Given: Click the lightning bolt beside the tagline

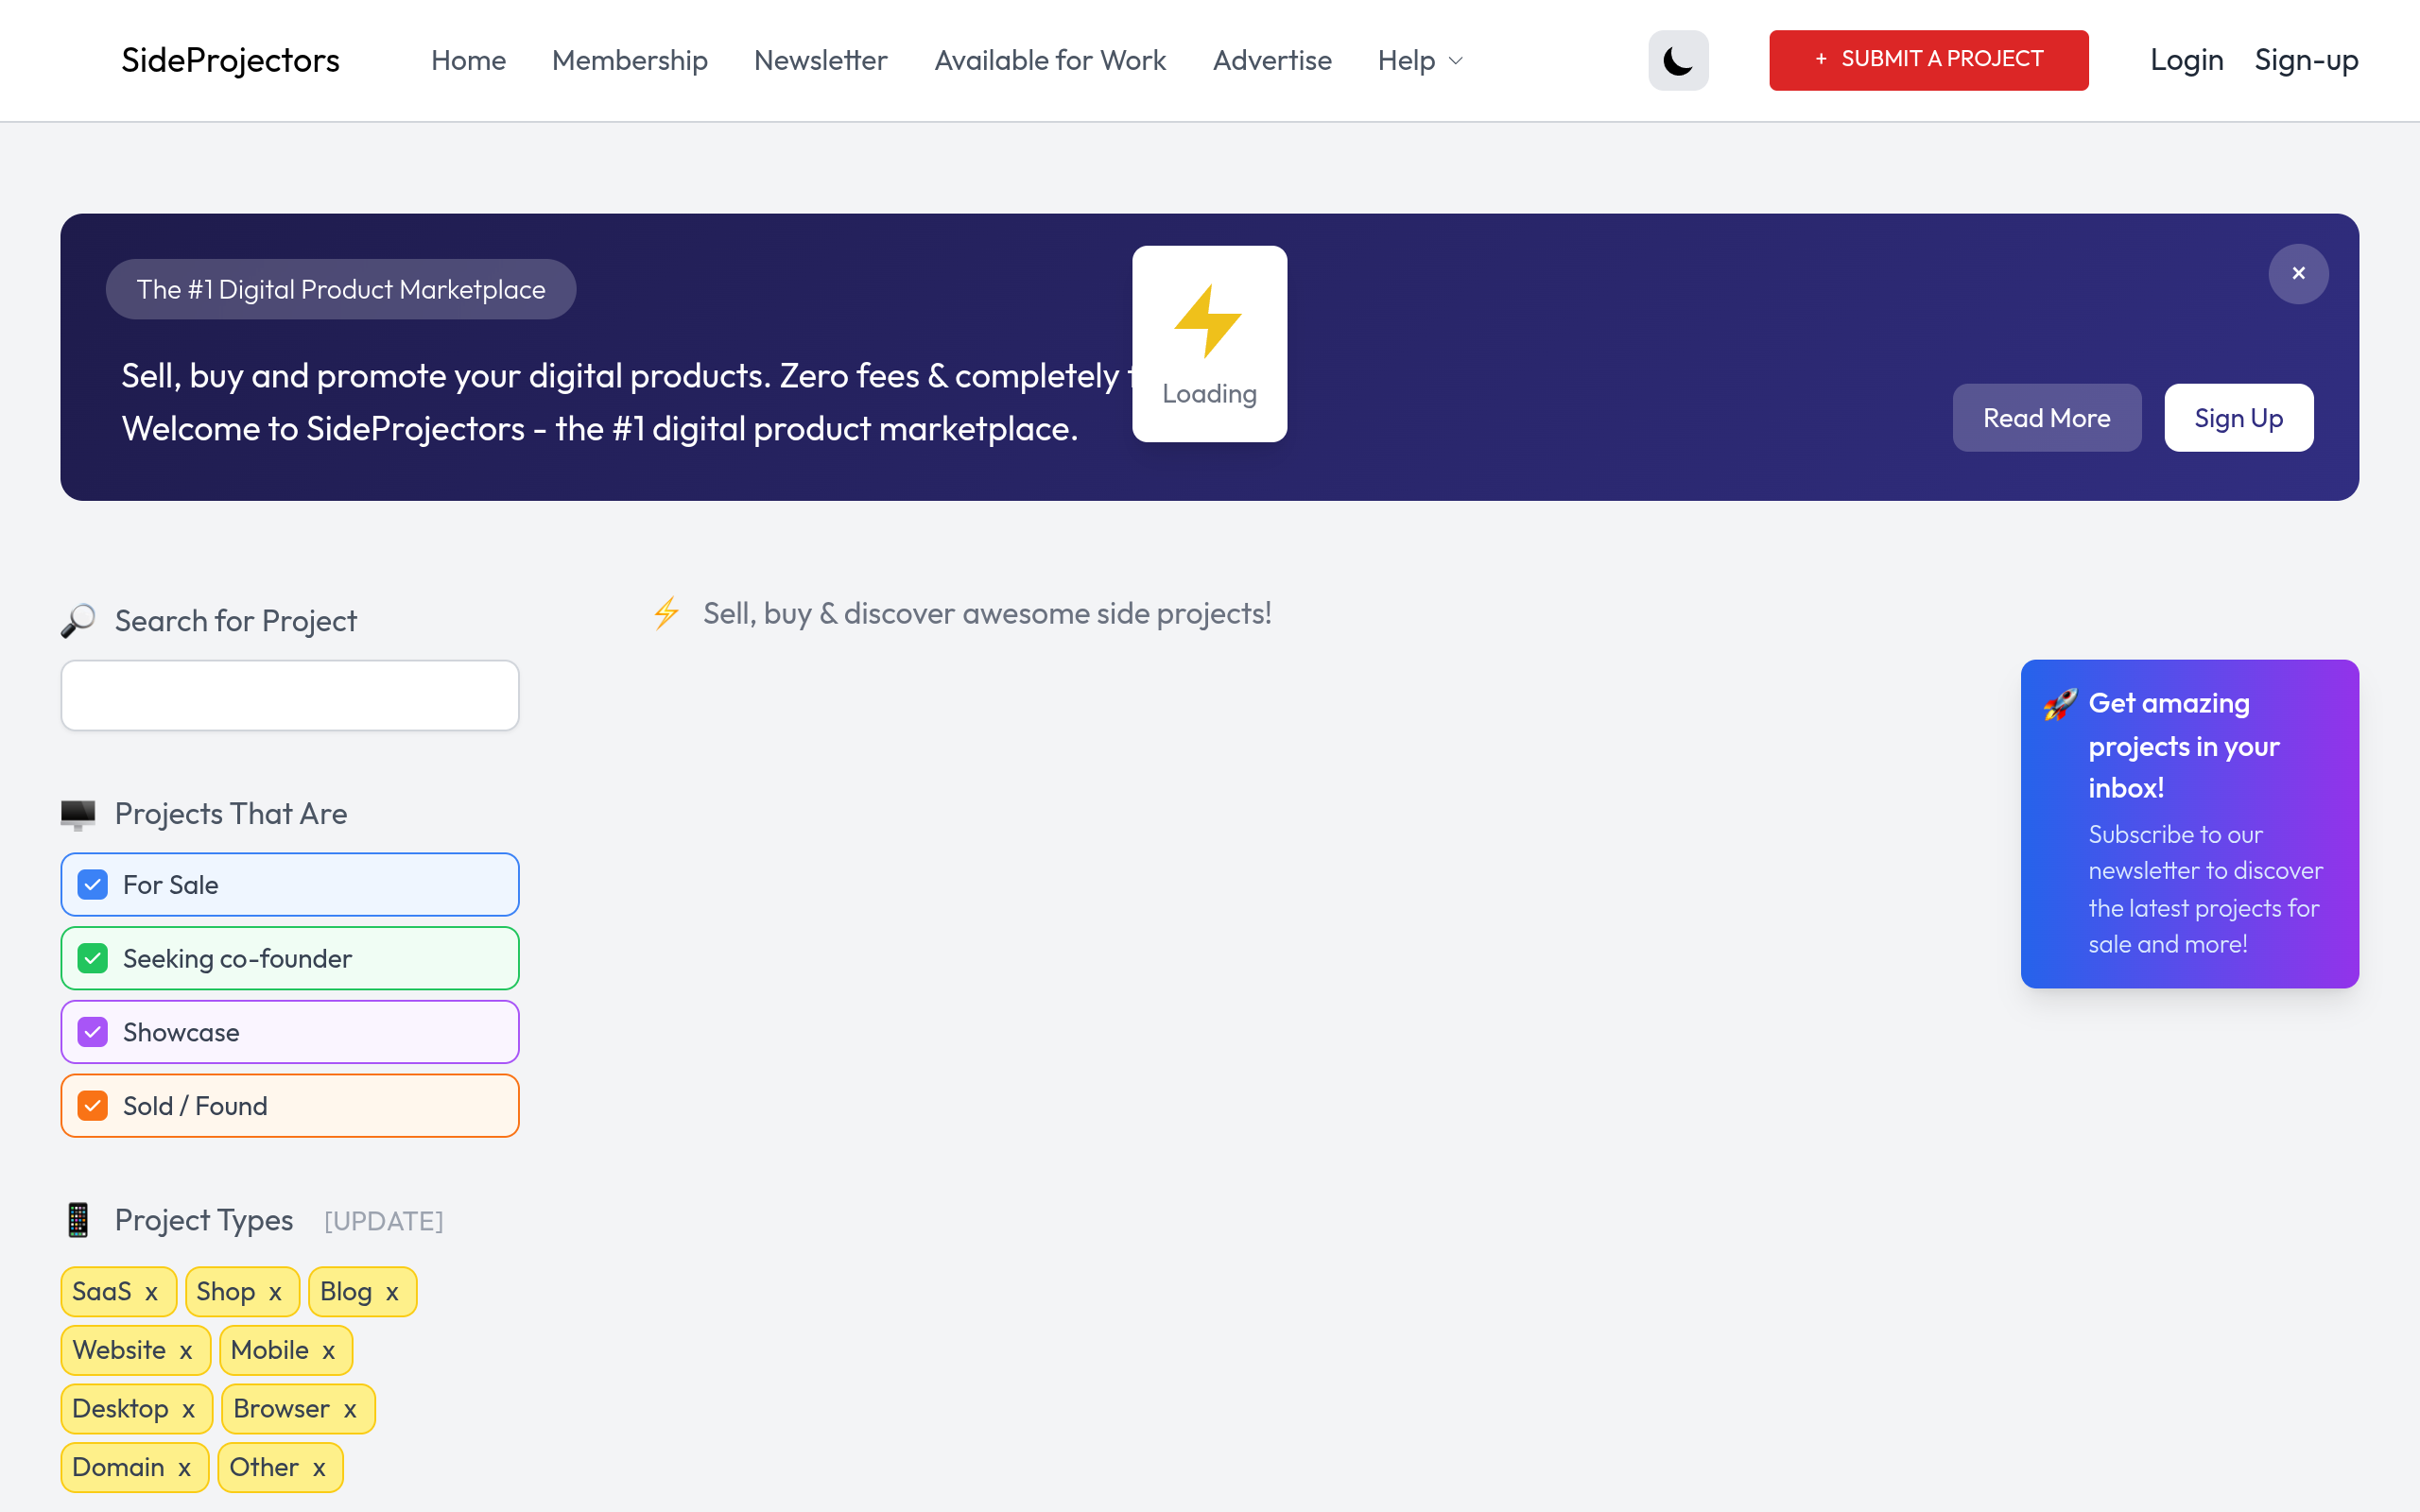Looking at the screenshot, I should tap(666, 613).
